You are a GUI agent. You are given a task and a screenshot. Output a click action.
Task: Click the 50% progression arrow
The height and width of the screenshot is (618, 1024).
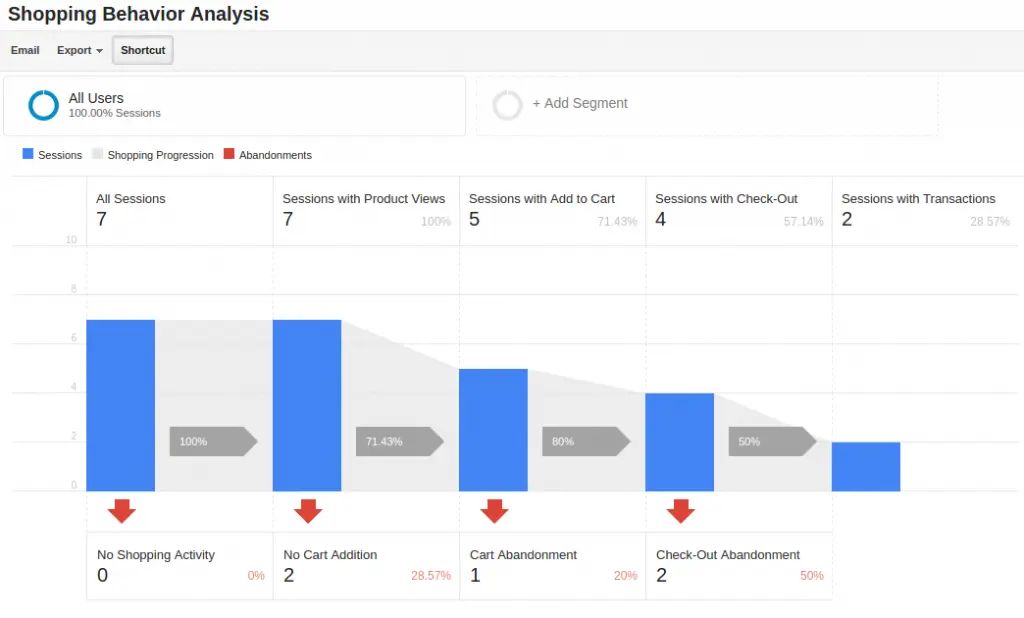click(x=773, y=441)
